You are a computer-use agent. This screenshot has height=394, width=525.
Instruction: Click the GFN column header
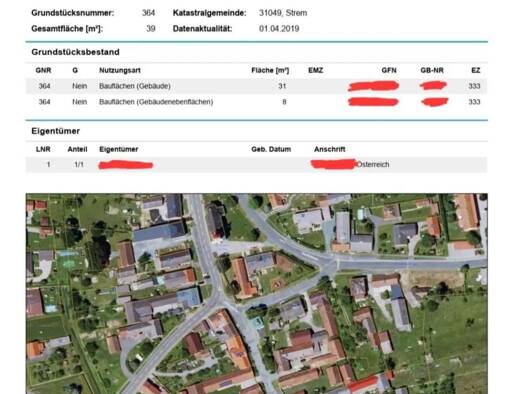click(389, 70)
